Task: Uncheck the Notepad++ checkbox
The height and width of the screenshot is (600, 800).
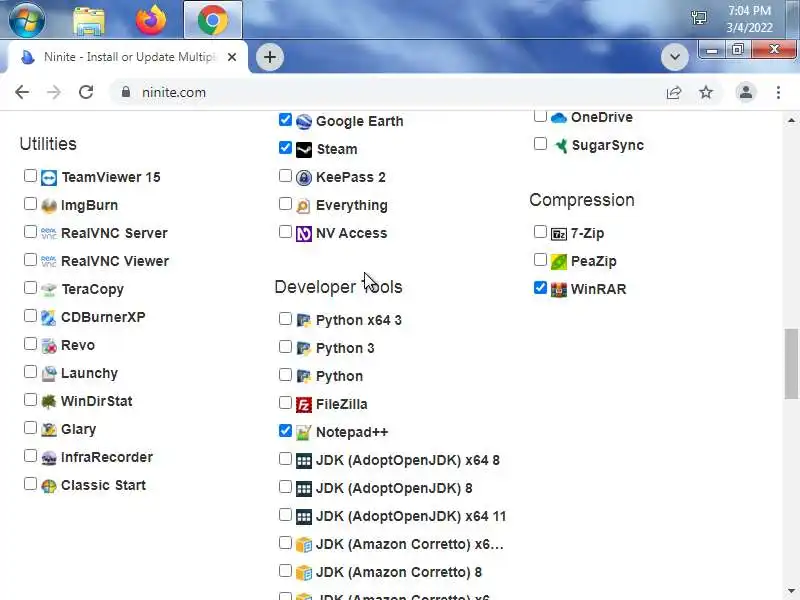Action: (x=285, y=431)
